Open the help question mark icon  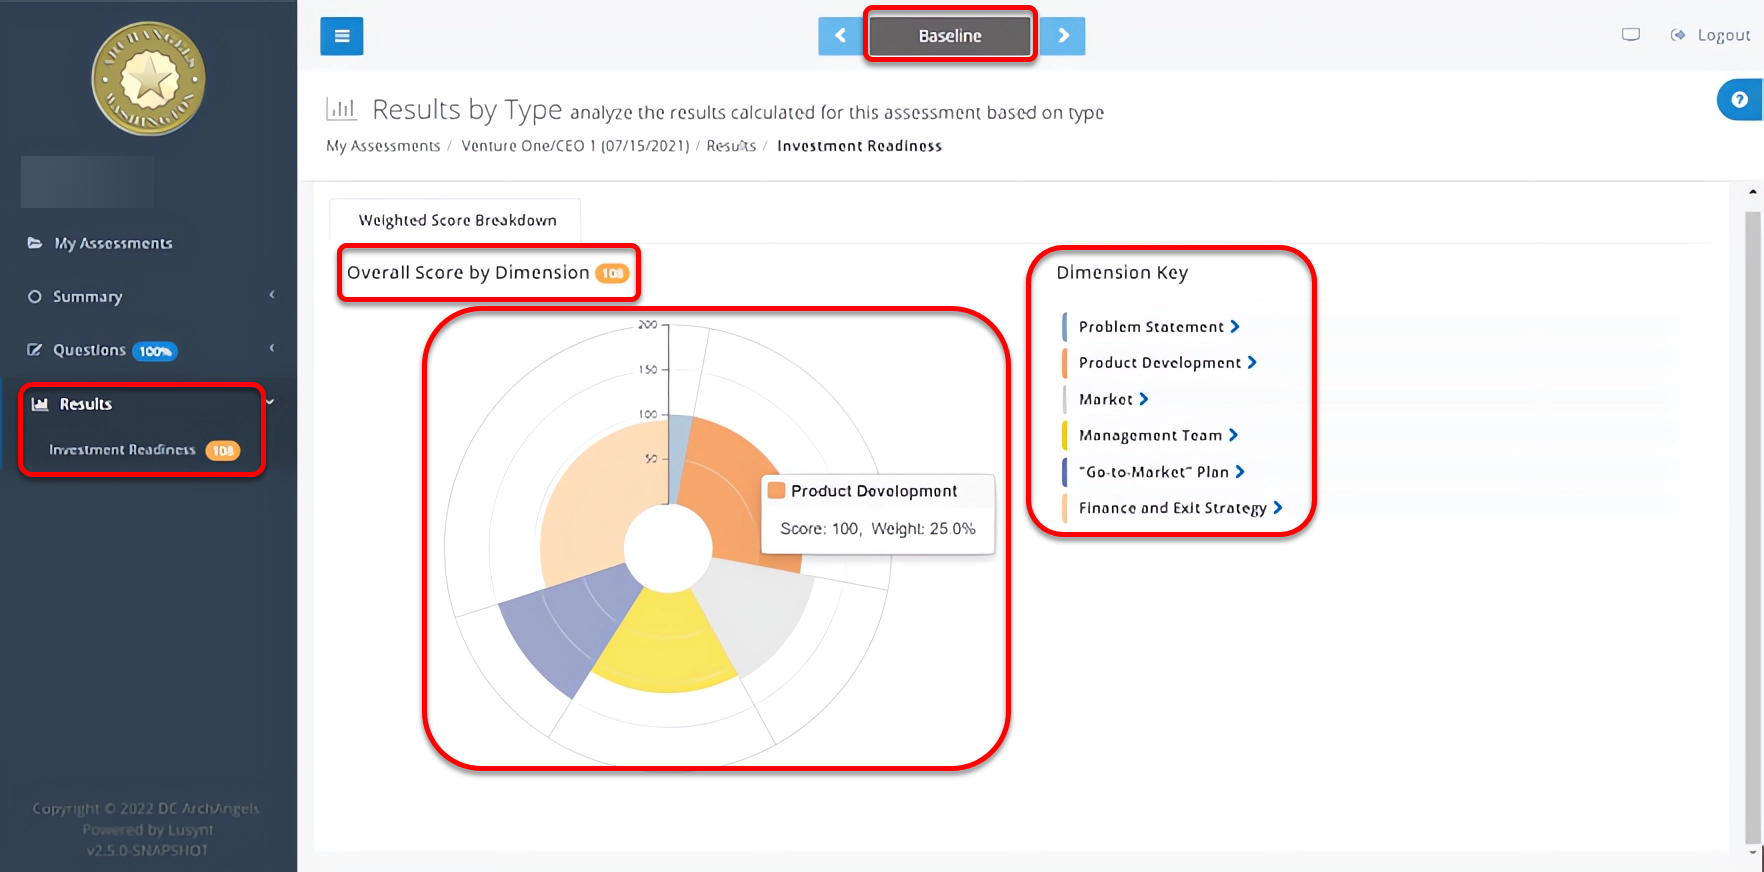click(1739, 100)
